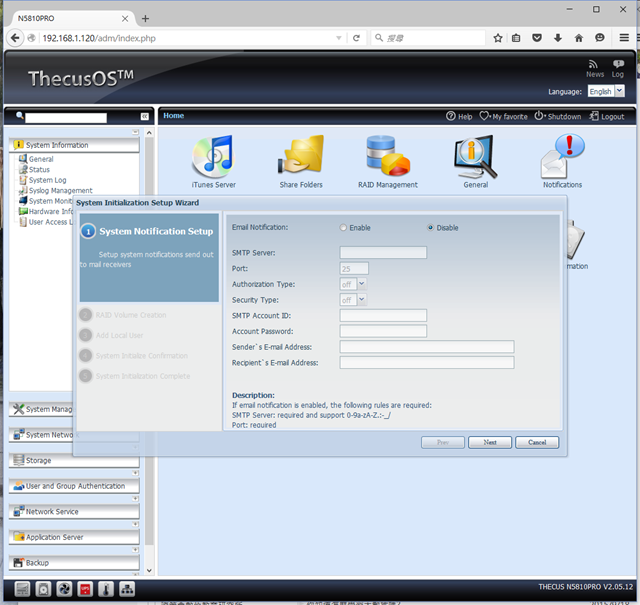This screenshot has height=605, width=640.
Task: Click the SMTP Server input field
Action: pos(383,252)
